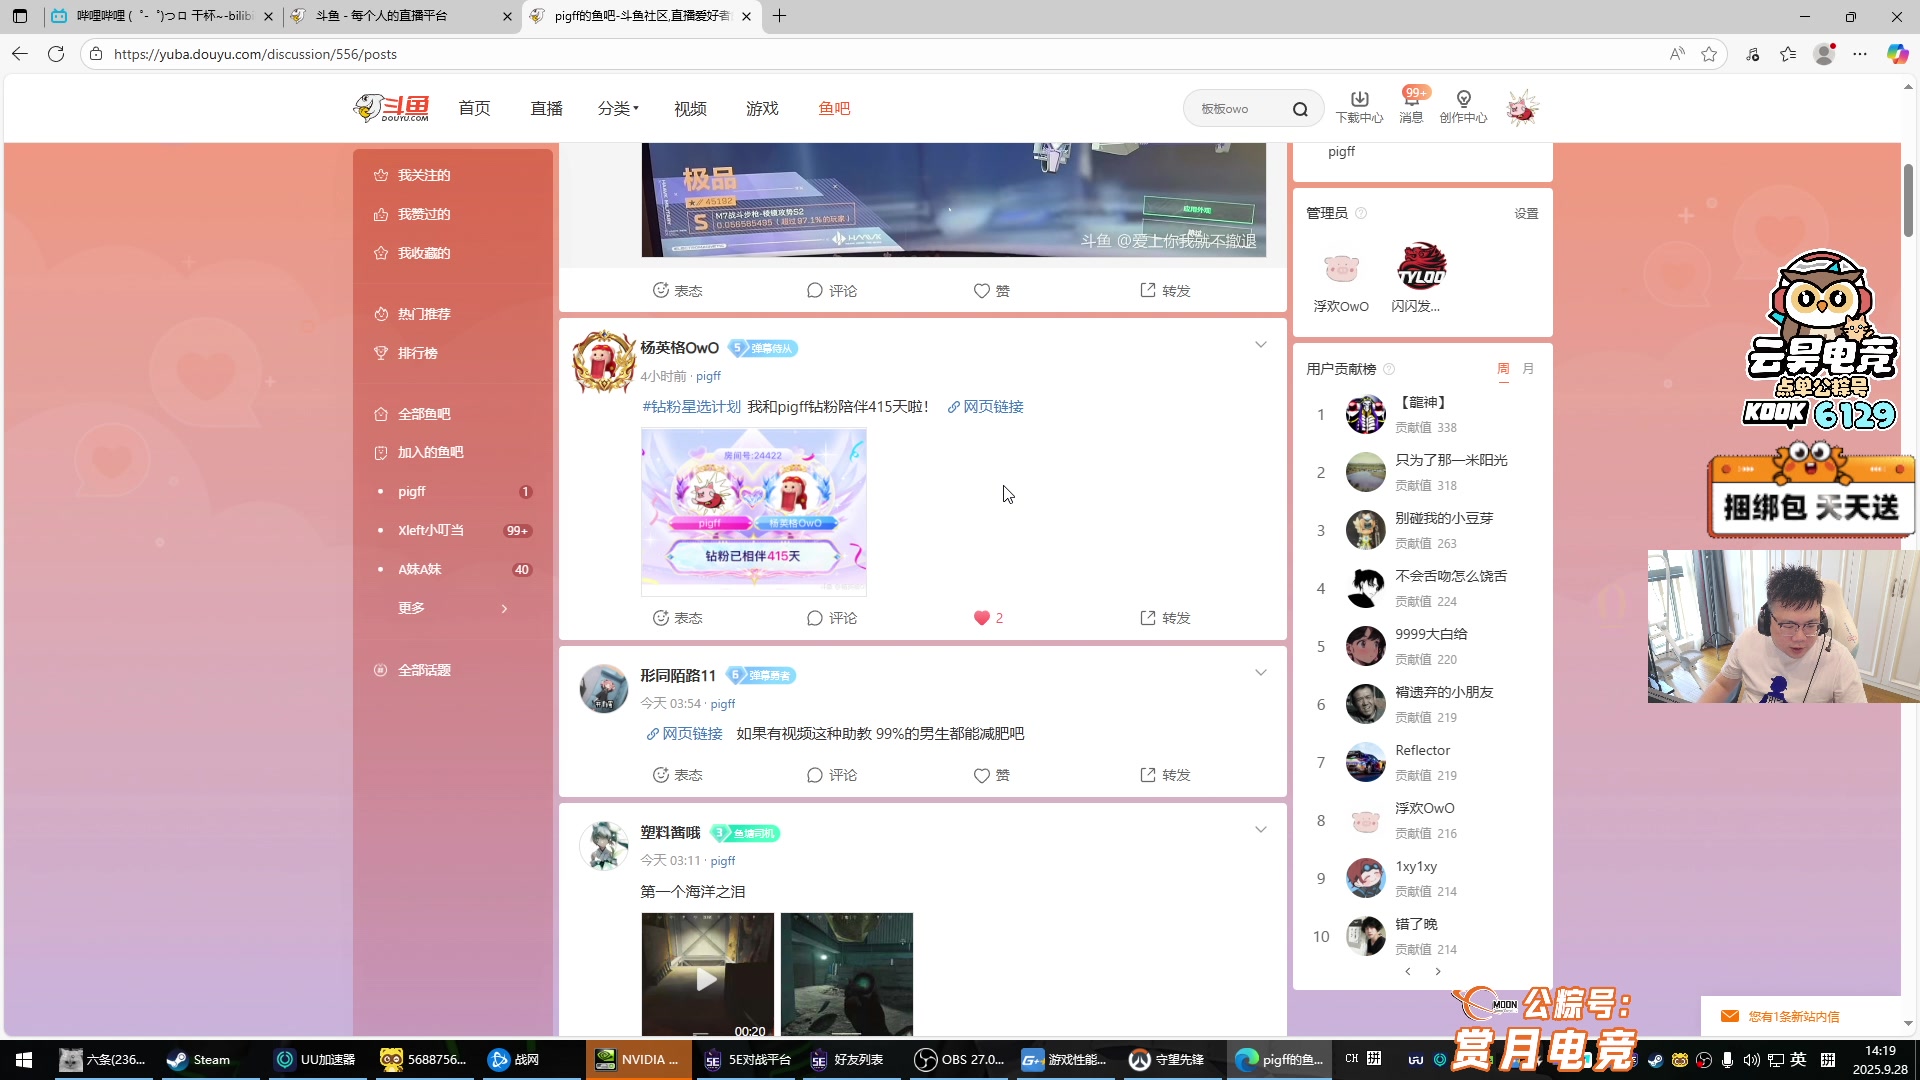
Task: Switch contribution leaderboard to 月 view
Action: click(1528, 368)
